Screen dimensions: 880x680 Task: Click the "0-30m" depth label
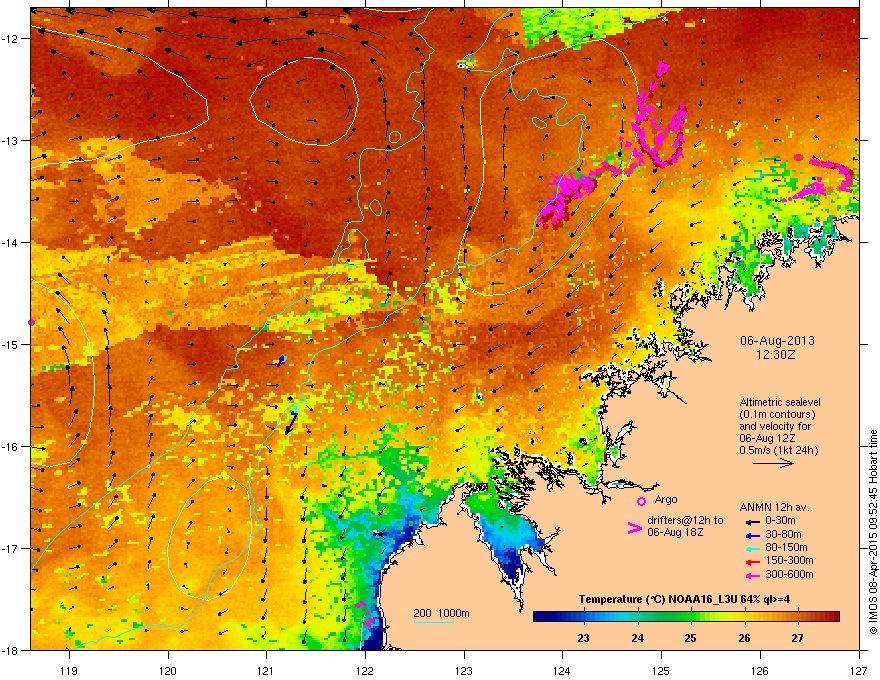780,521
